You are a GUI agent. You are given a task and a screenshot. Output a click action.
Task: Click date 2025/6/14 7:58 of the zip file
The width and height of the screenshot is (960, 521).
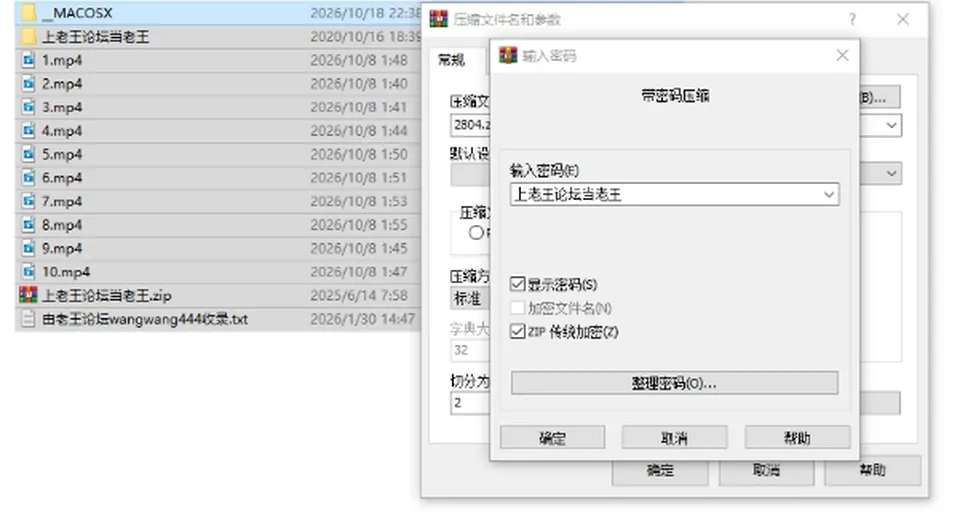(x=359, y=295)
